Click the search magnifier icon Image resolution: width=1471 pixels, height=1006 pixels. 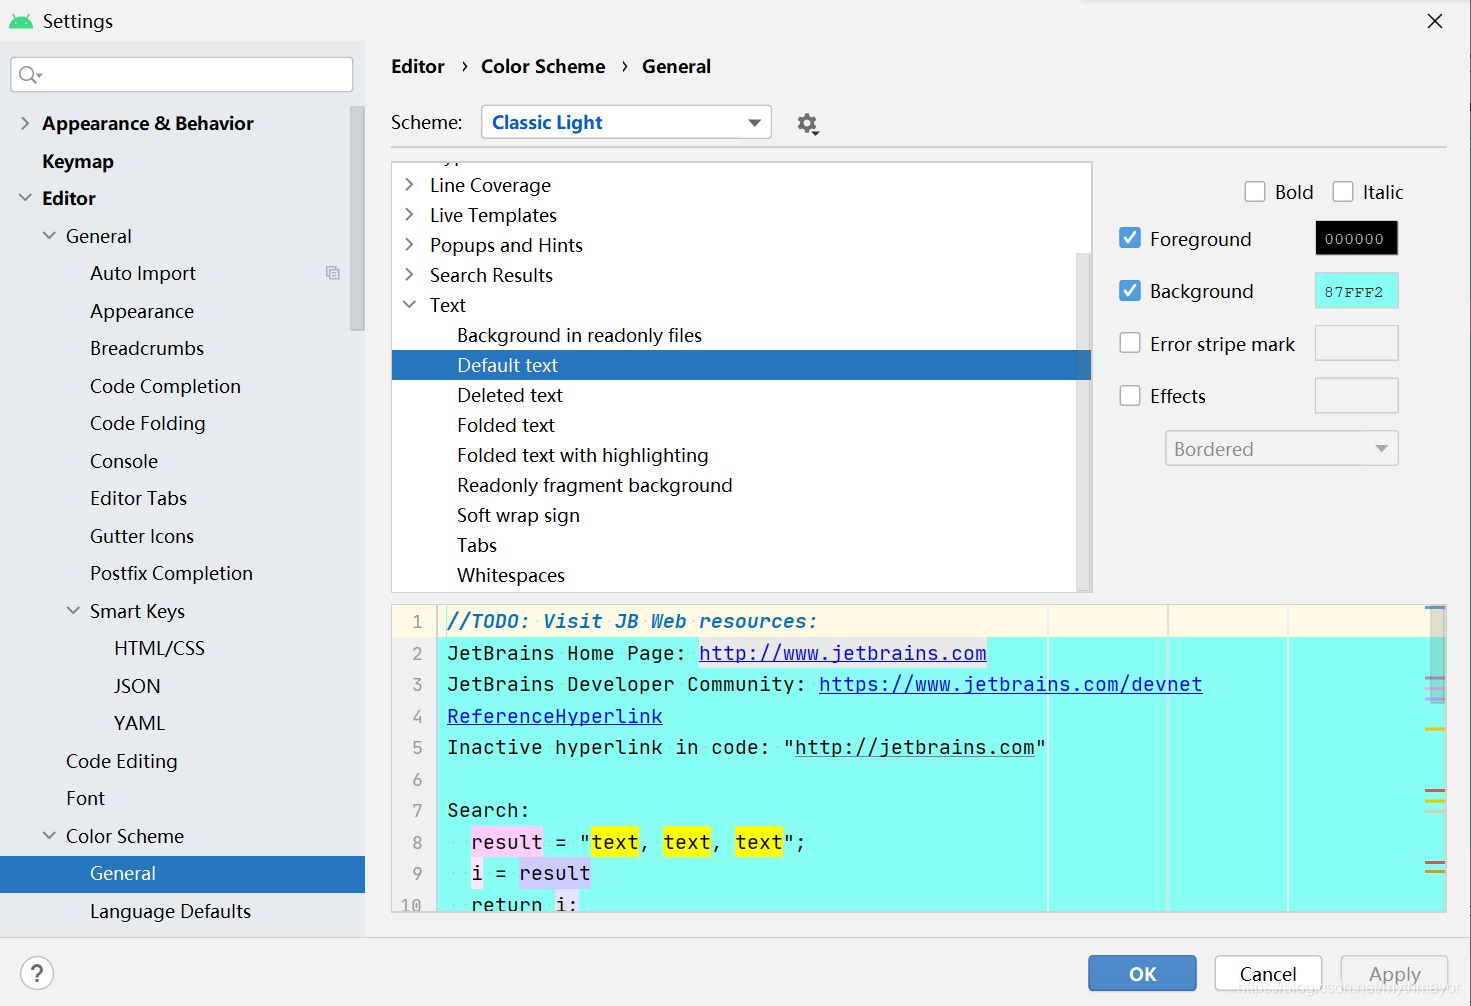30,75
